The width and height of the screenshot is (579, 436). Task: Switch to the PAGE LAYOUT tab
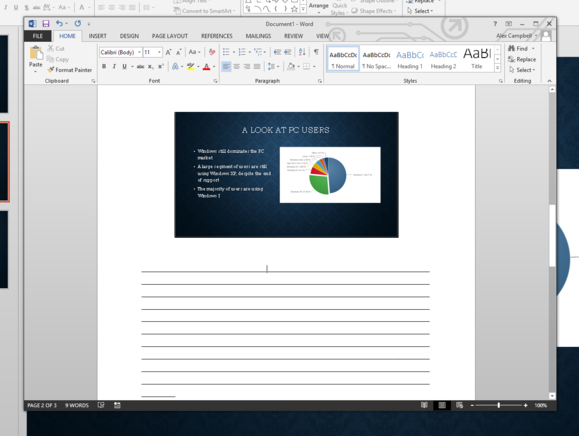170,36
